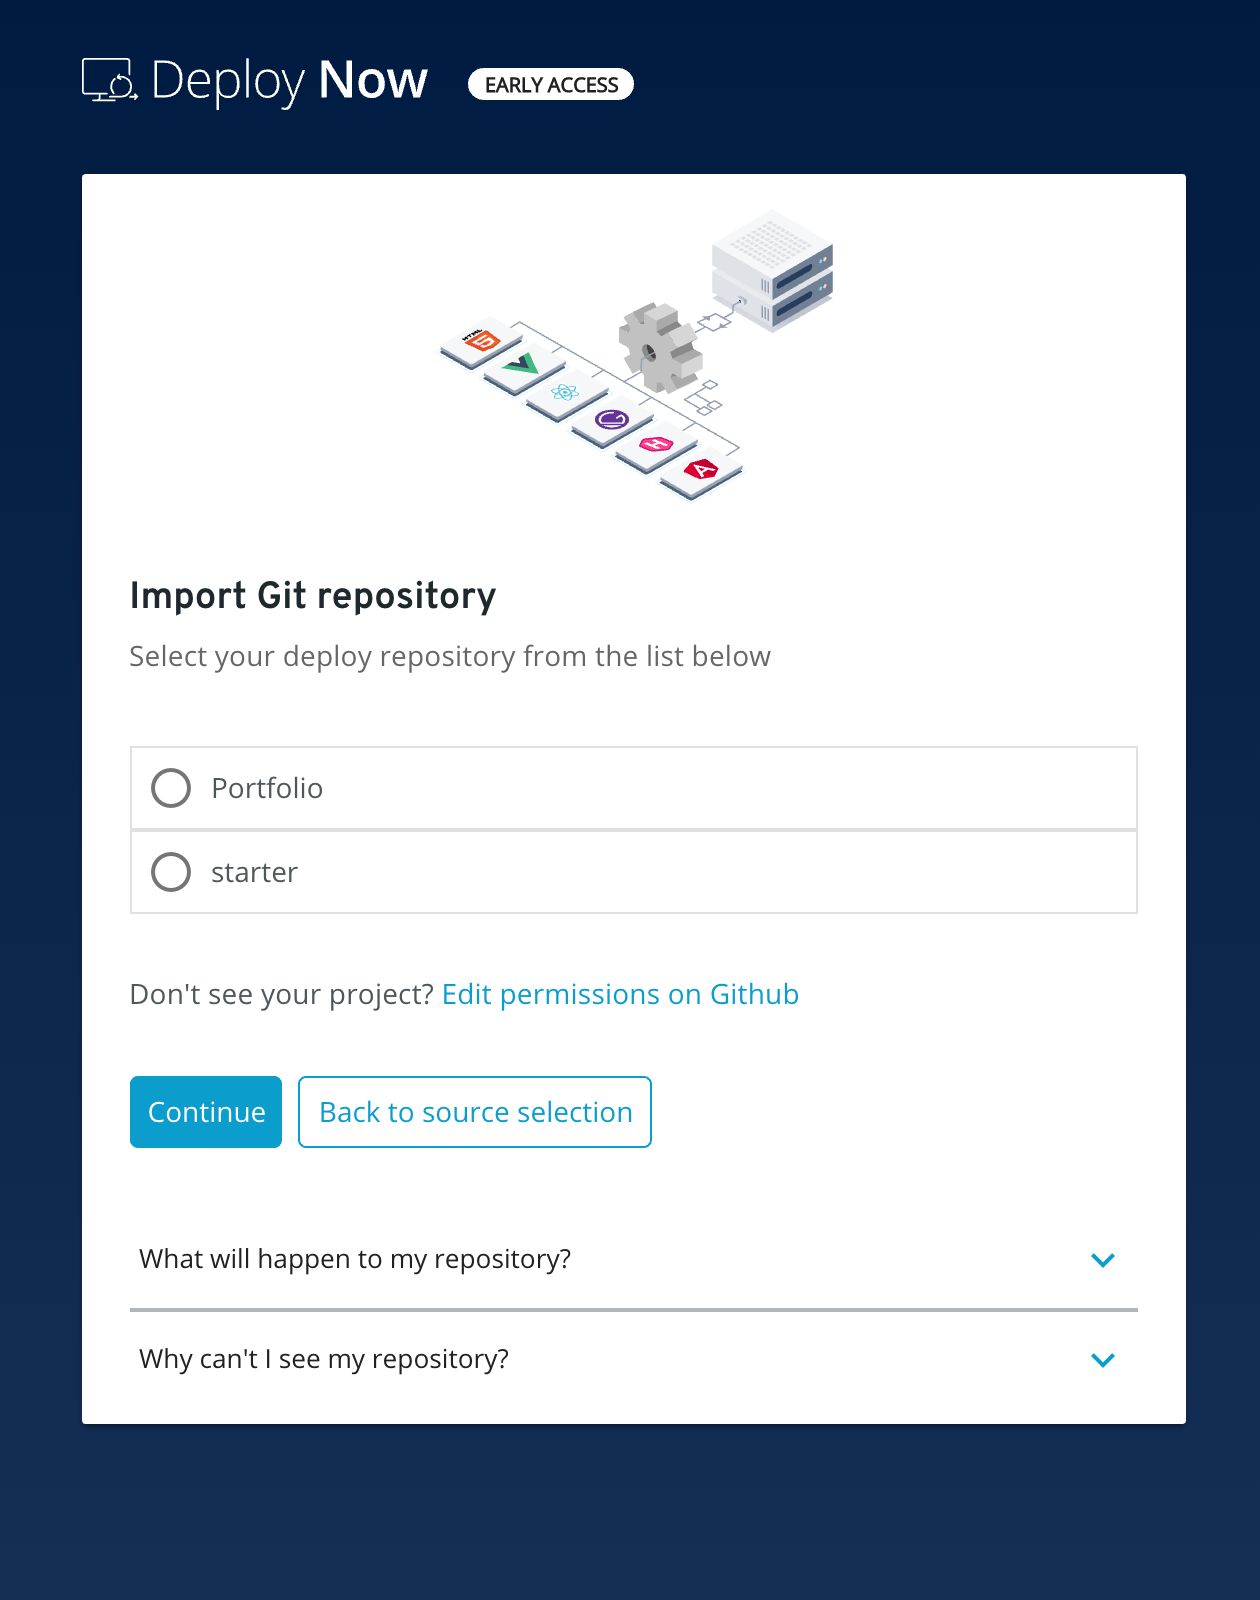Select the starter repository radio button

tap(171, 872)
